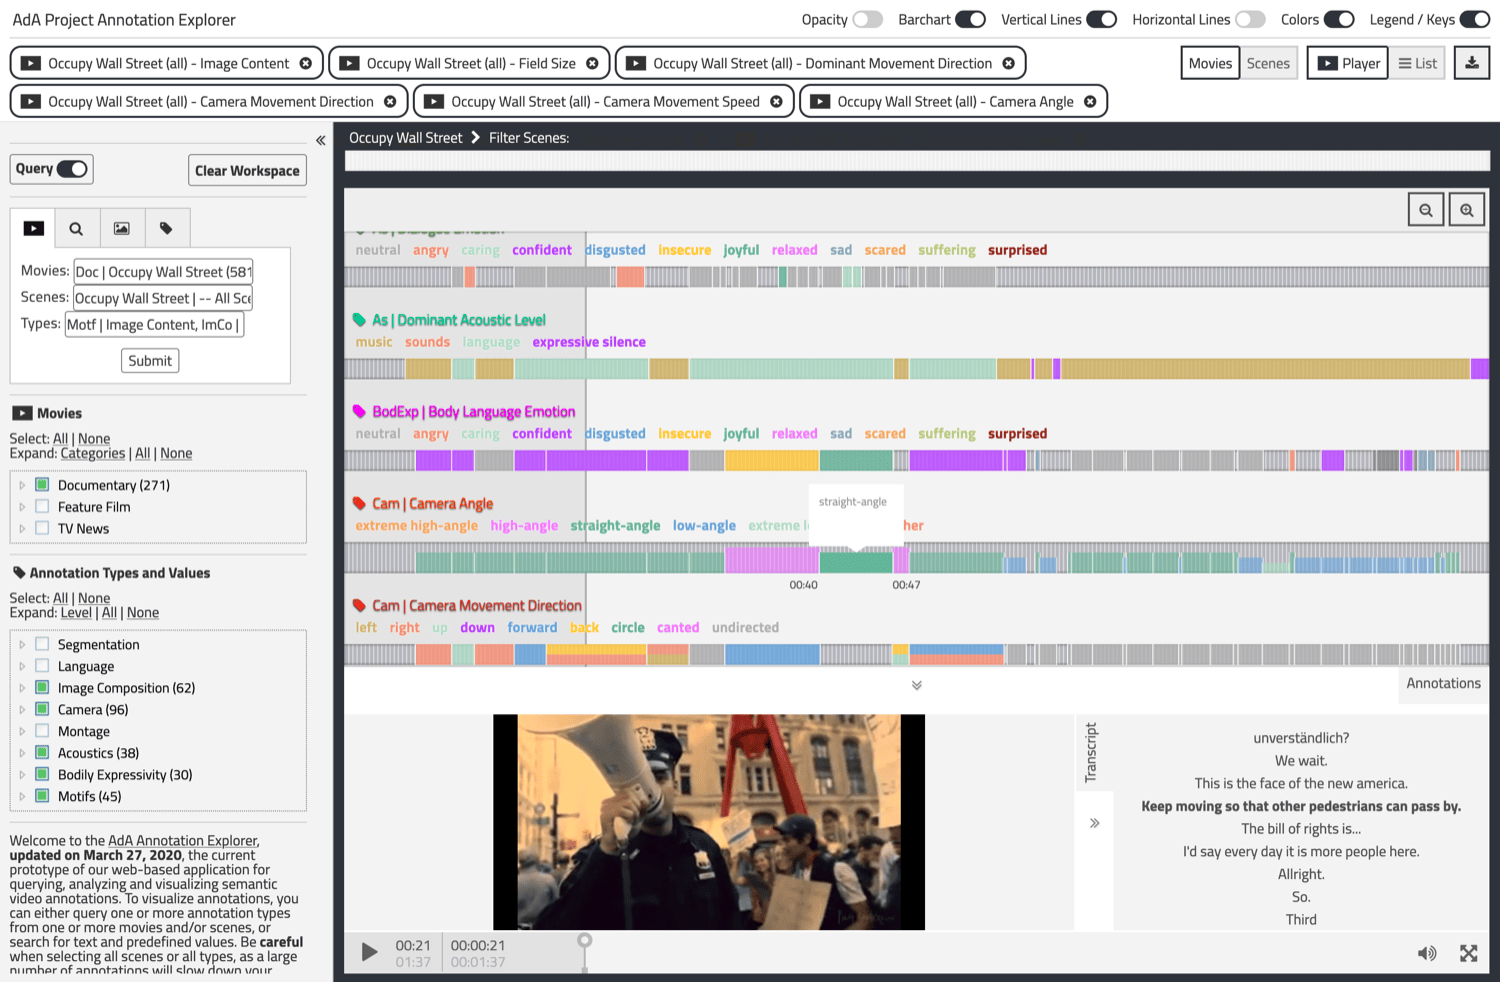This screenshot has width=1500, height=982.
Task: Open the search query tab in sidebar
Action: click(x=77, y=228)
